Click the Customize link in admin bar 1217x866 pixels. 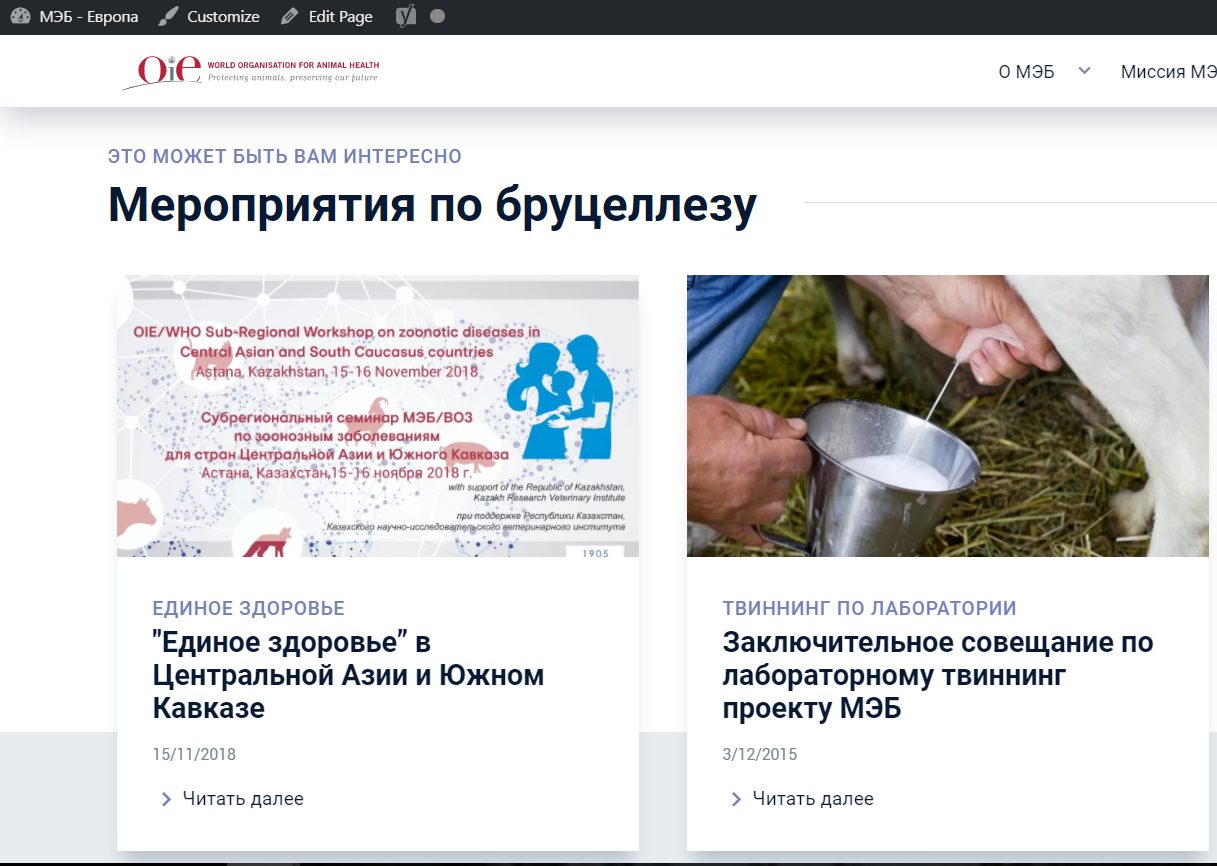223,17
